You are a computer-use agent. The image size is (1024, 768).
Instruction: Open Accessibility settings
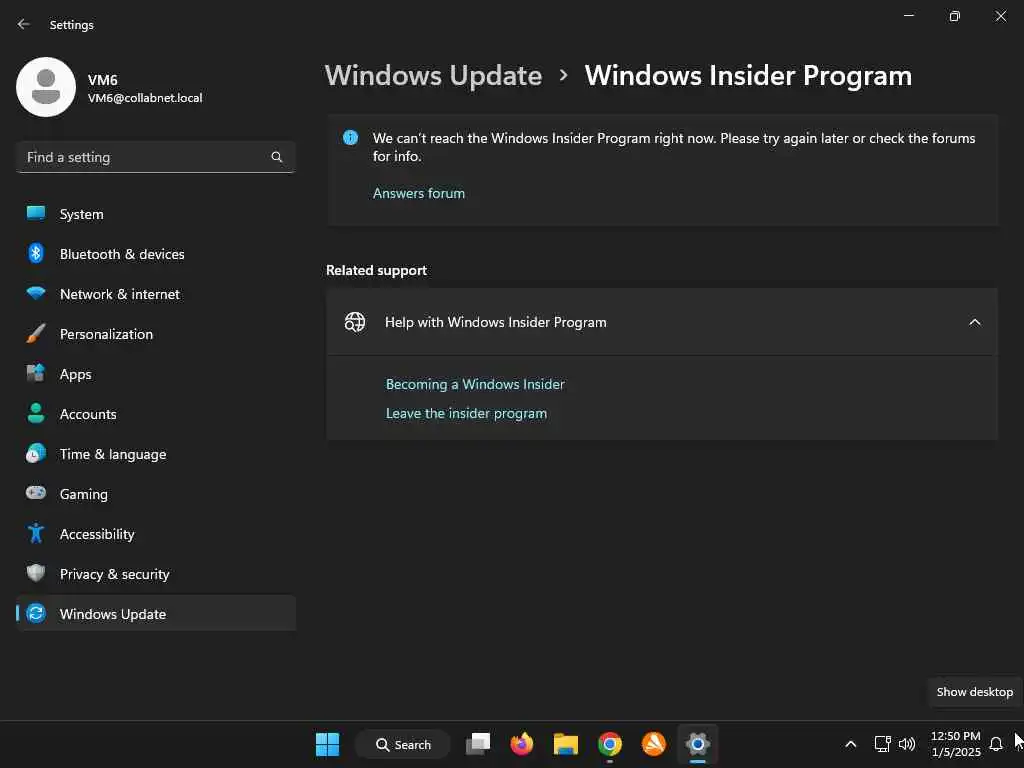click(x=155, y=534)
